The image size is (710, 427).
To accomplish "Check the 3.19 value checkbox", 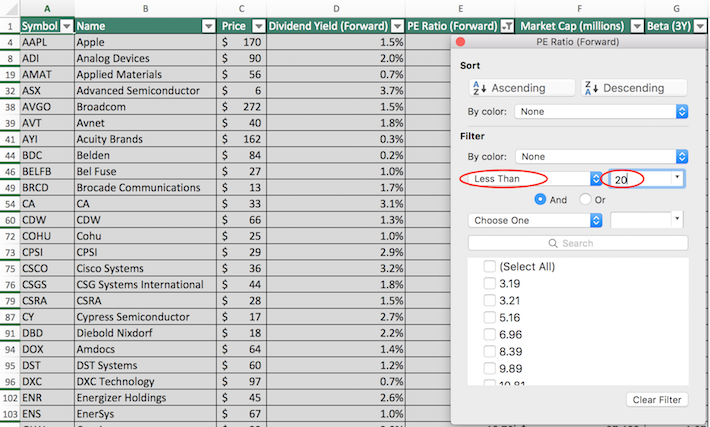I will (x=489, y=284).
